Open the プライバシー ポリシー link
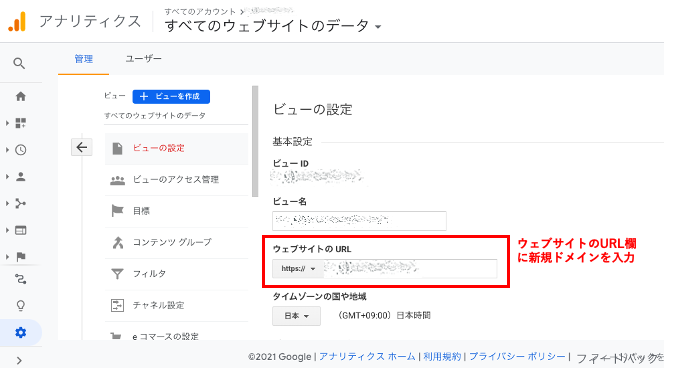 [x=517, y=356]
